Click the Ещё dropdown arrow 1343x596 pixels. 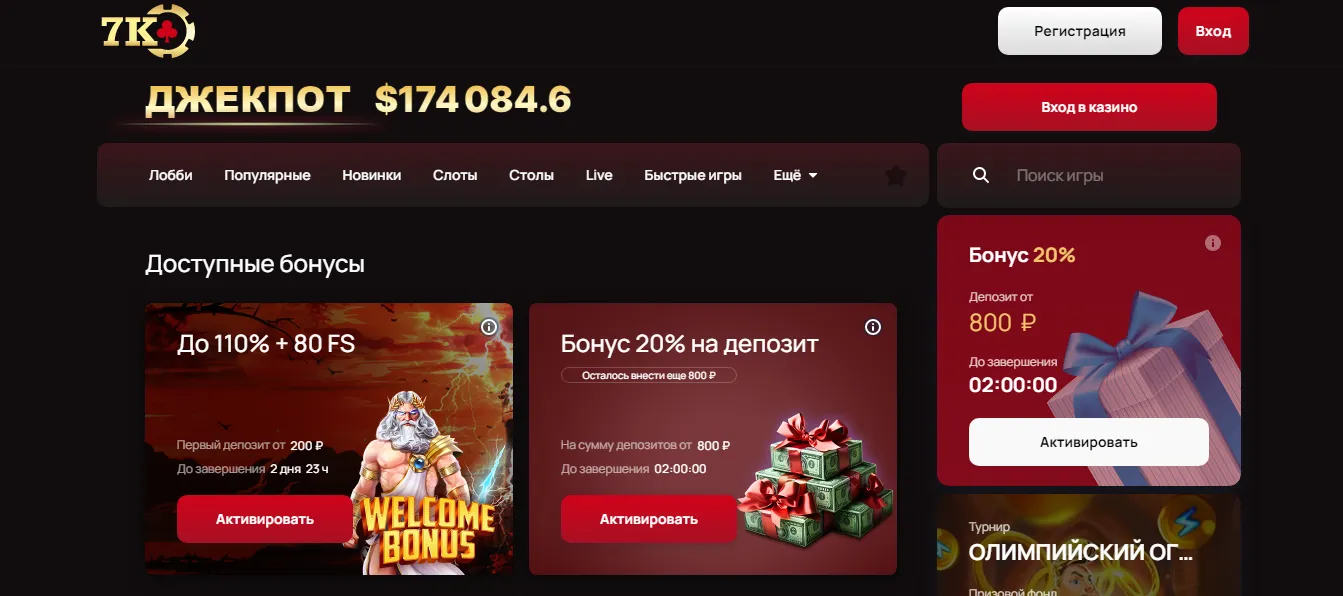coord(813,176)
